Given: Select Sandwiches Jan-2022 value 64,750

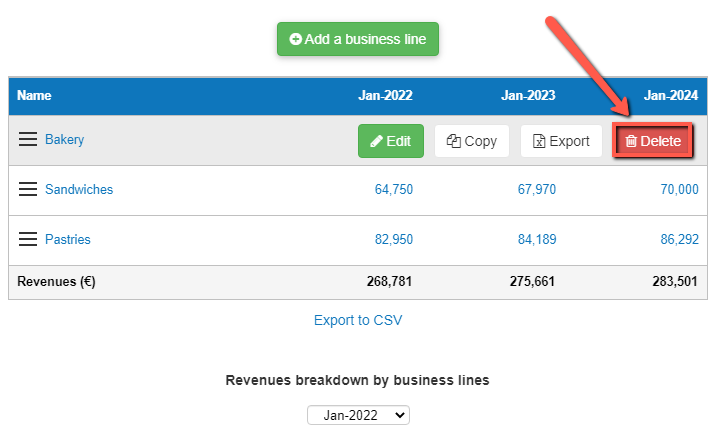Looking at the screenshot, I should click(393, 190).
